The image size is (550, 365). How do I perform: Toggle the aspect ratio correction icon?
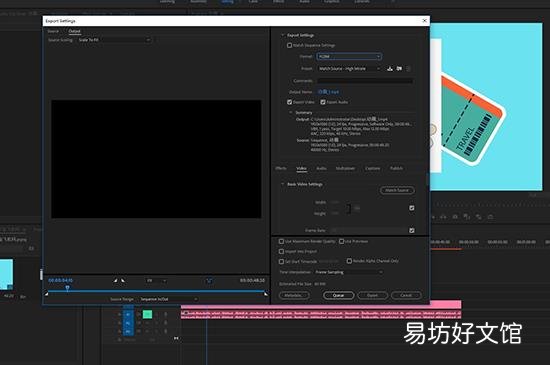209,280
